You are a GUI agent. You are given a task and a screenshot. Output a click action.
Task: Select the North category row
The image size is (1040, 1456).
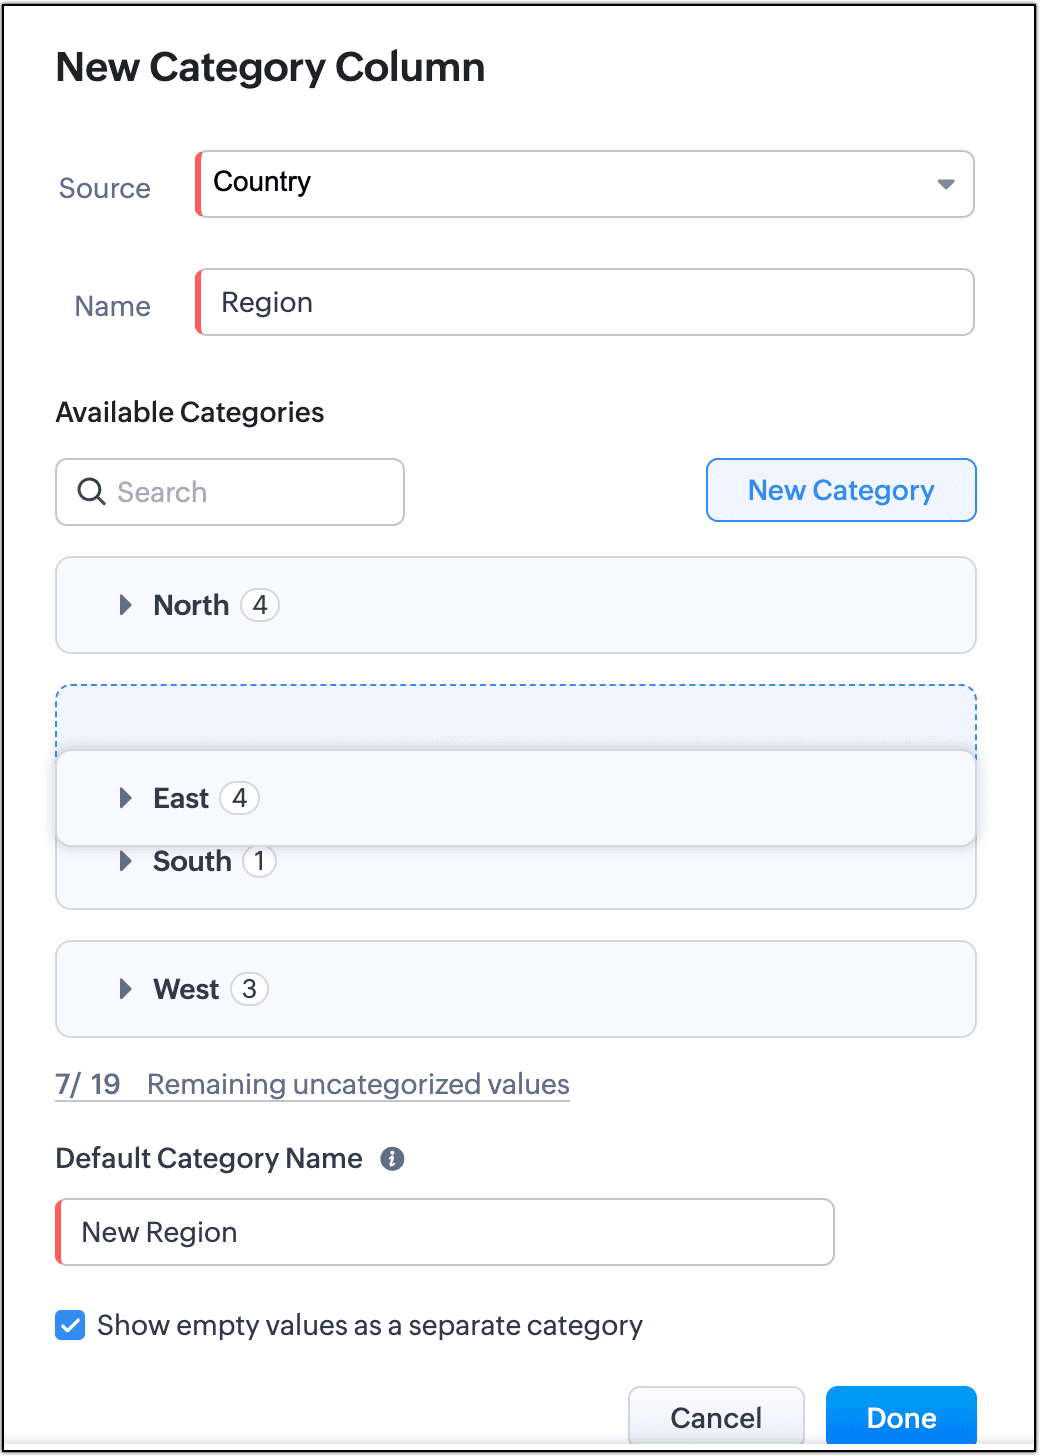click(600, 605)
